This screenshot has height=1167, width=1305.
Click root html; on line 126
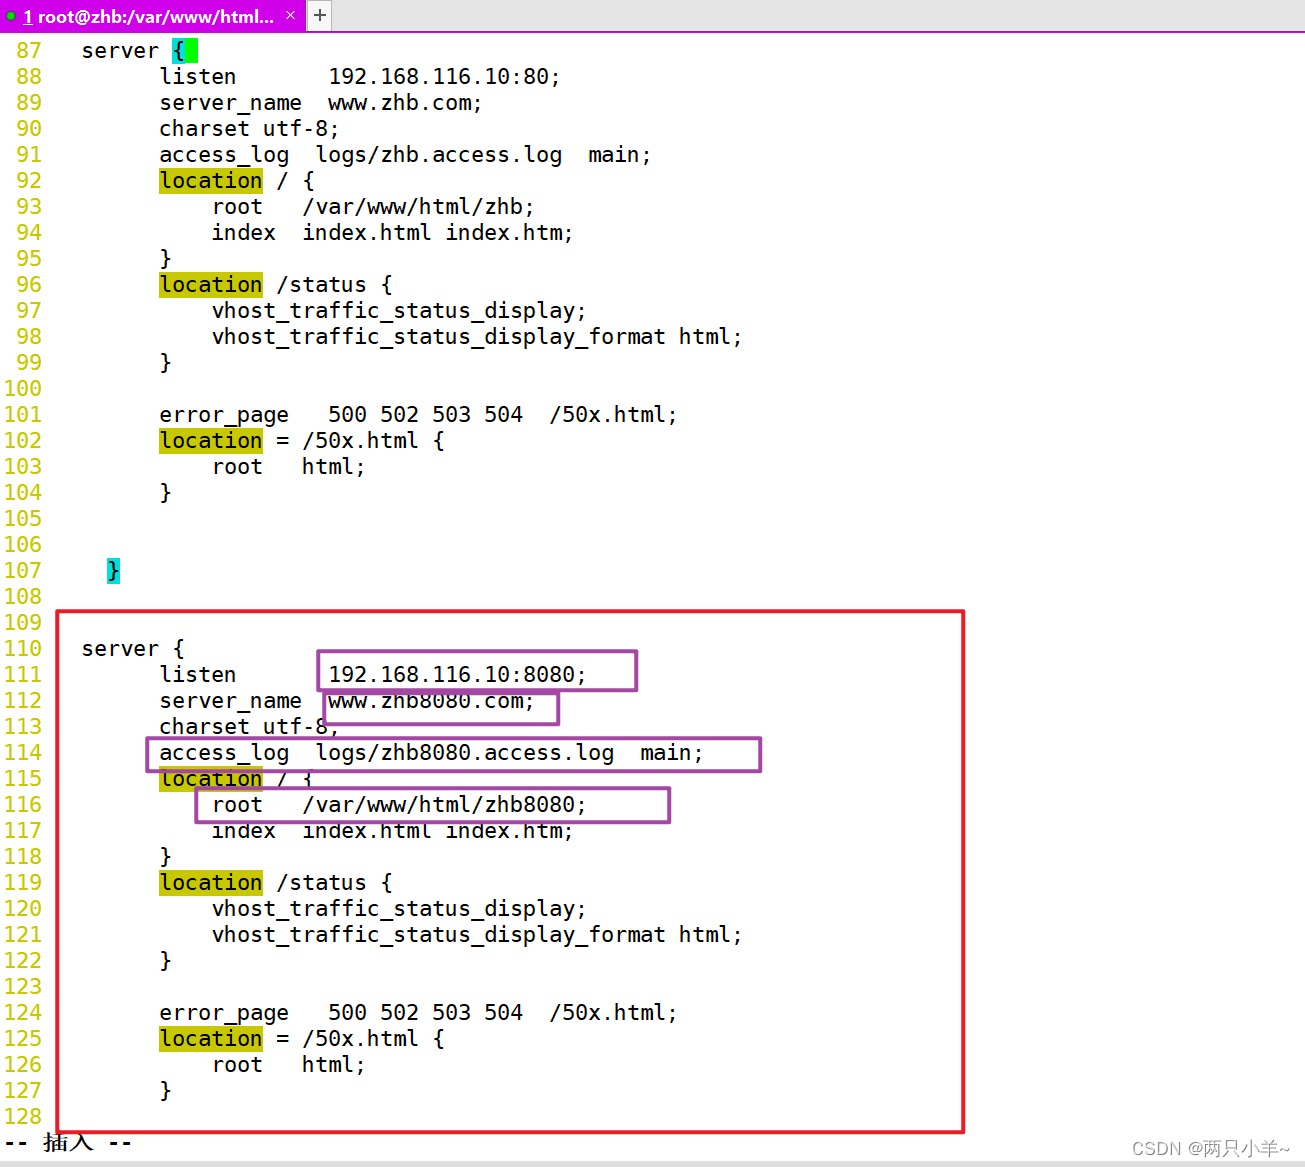pos(289,1065)
